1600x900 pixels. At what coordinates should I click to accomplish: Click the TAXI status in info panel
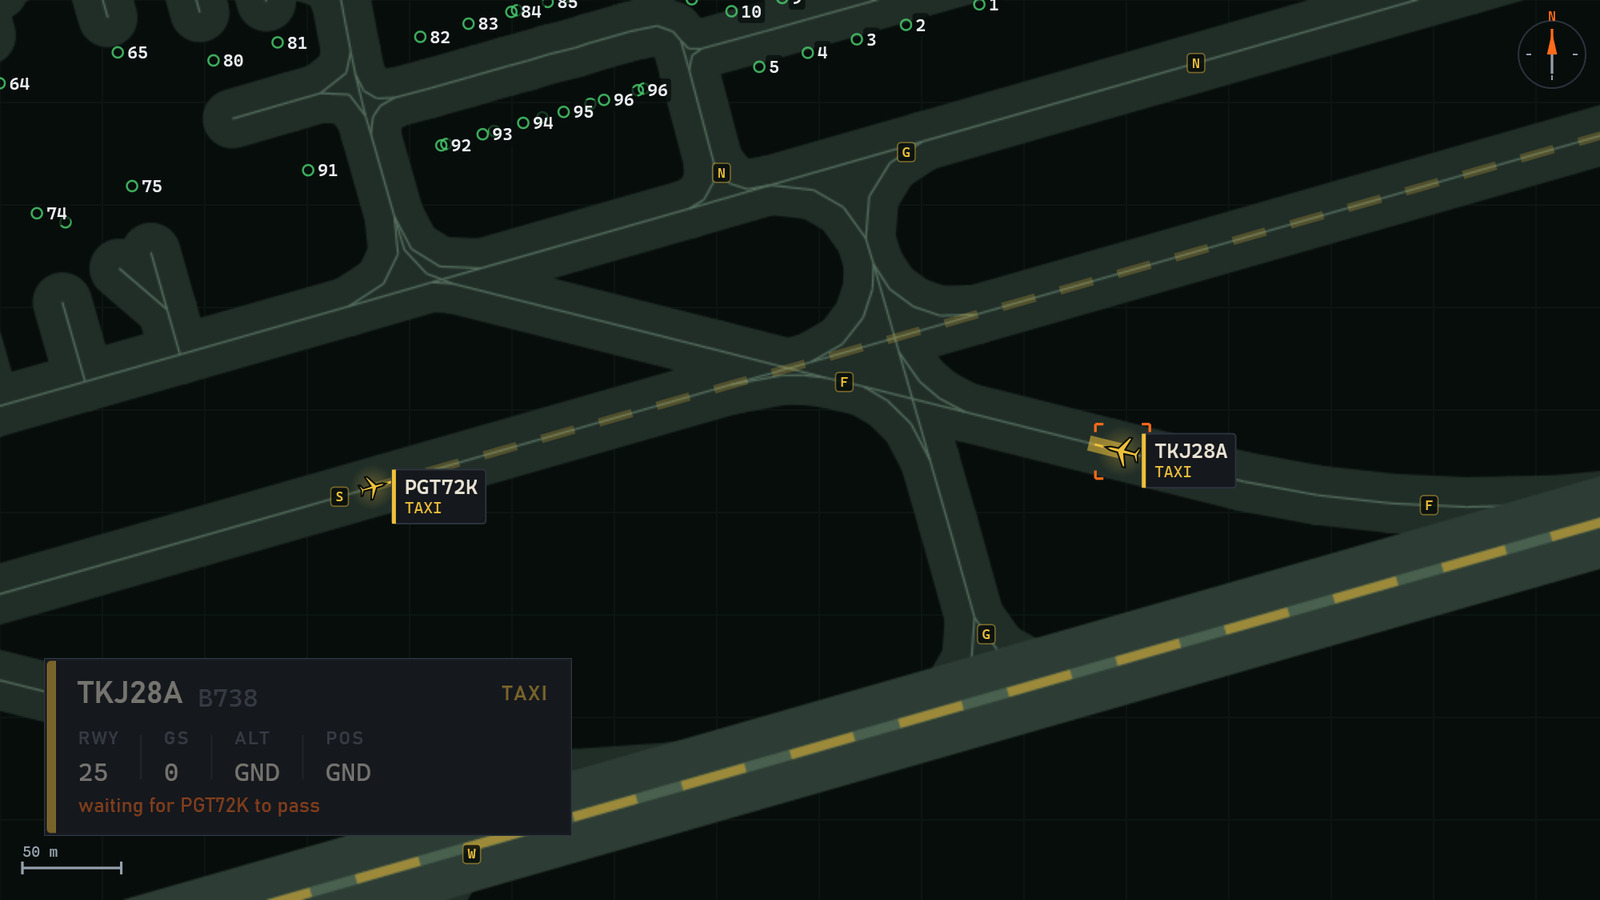[524, 693]
